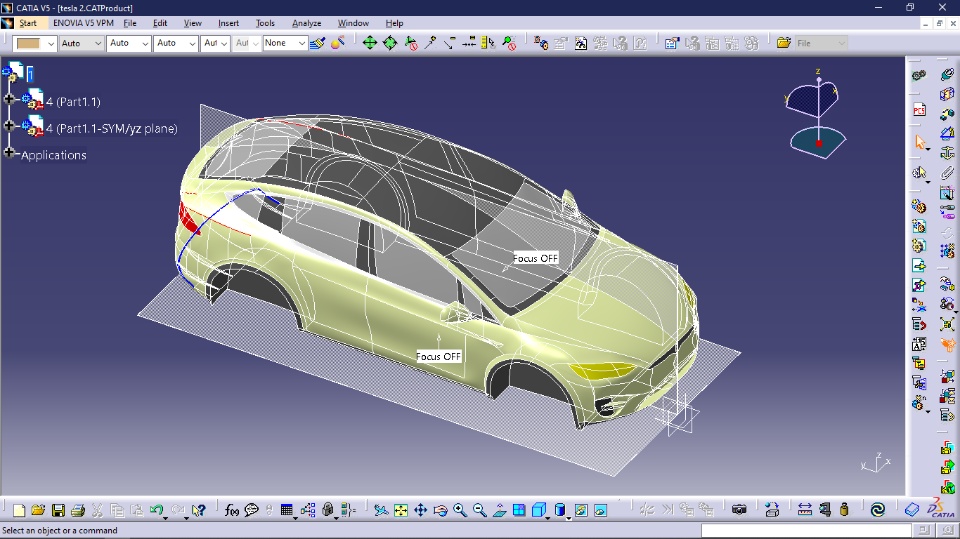Click the Zoom Out magnifier
The image size is (960, 539).
point(479,510)
